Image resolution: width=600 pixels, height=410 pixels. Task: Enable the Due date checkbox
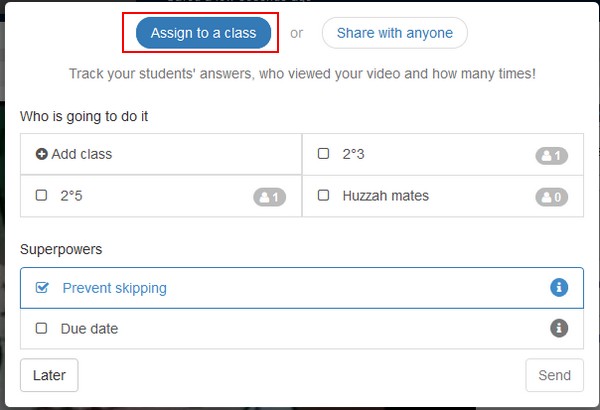tap(41, 328)
